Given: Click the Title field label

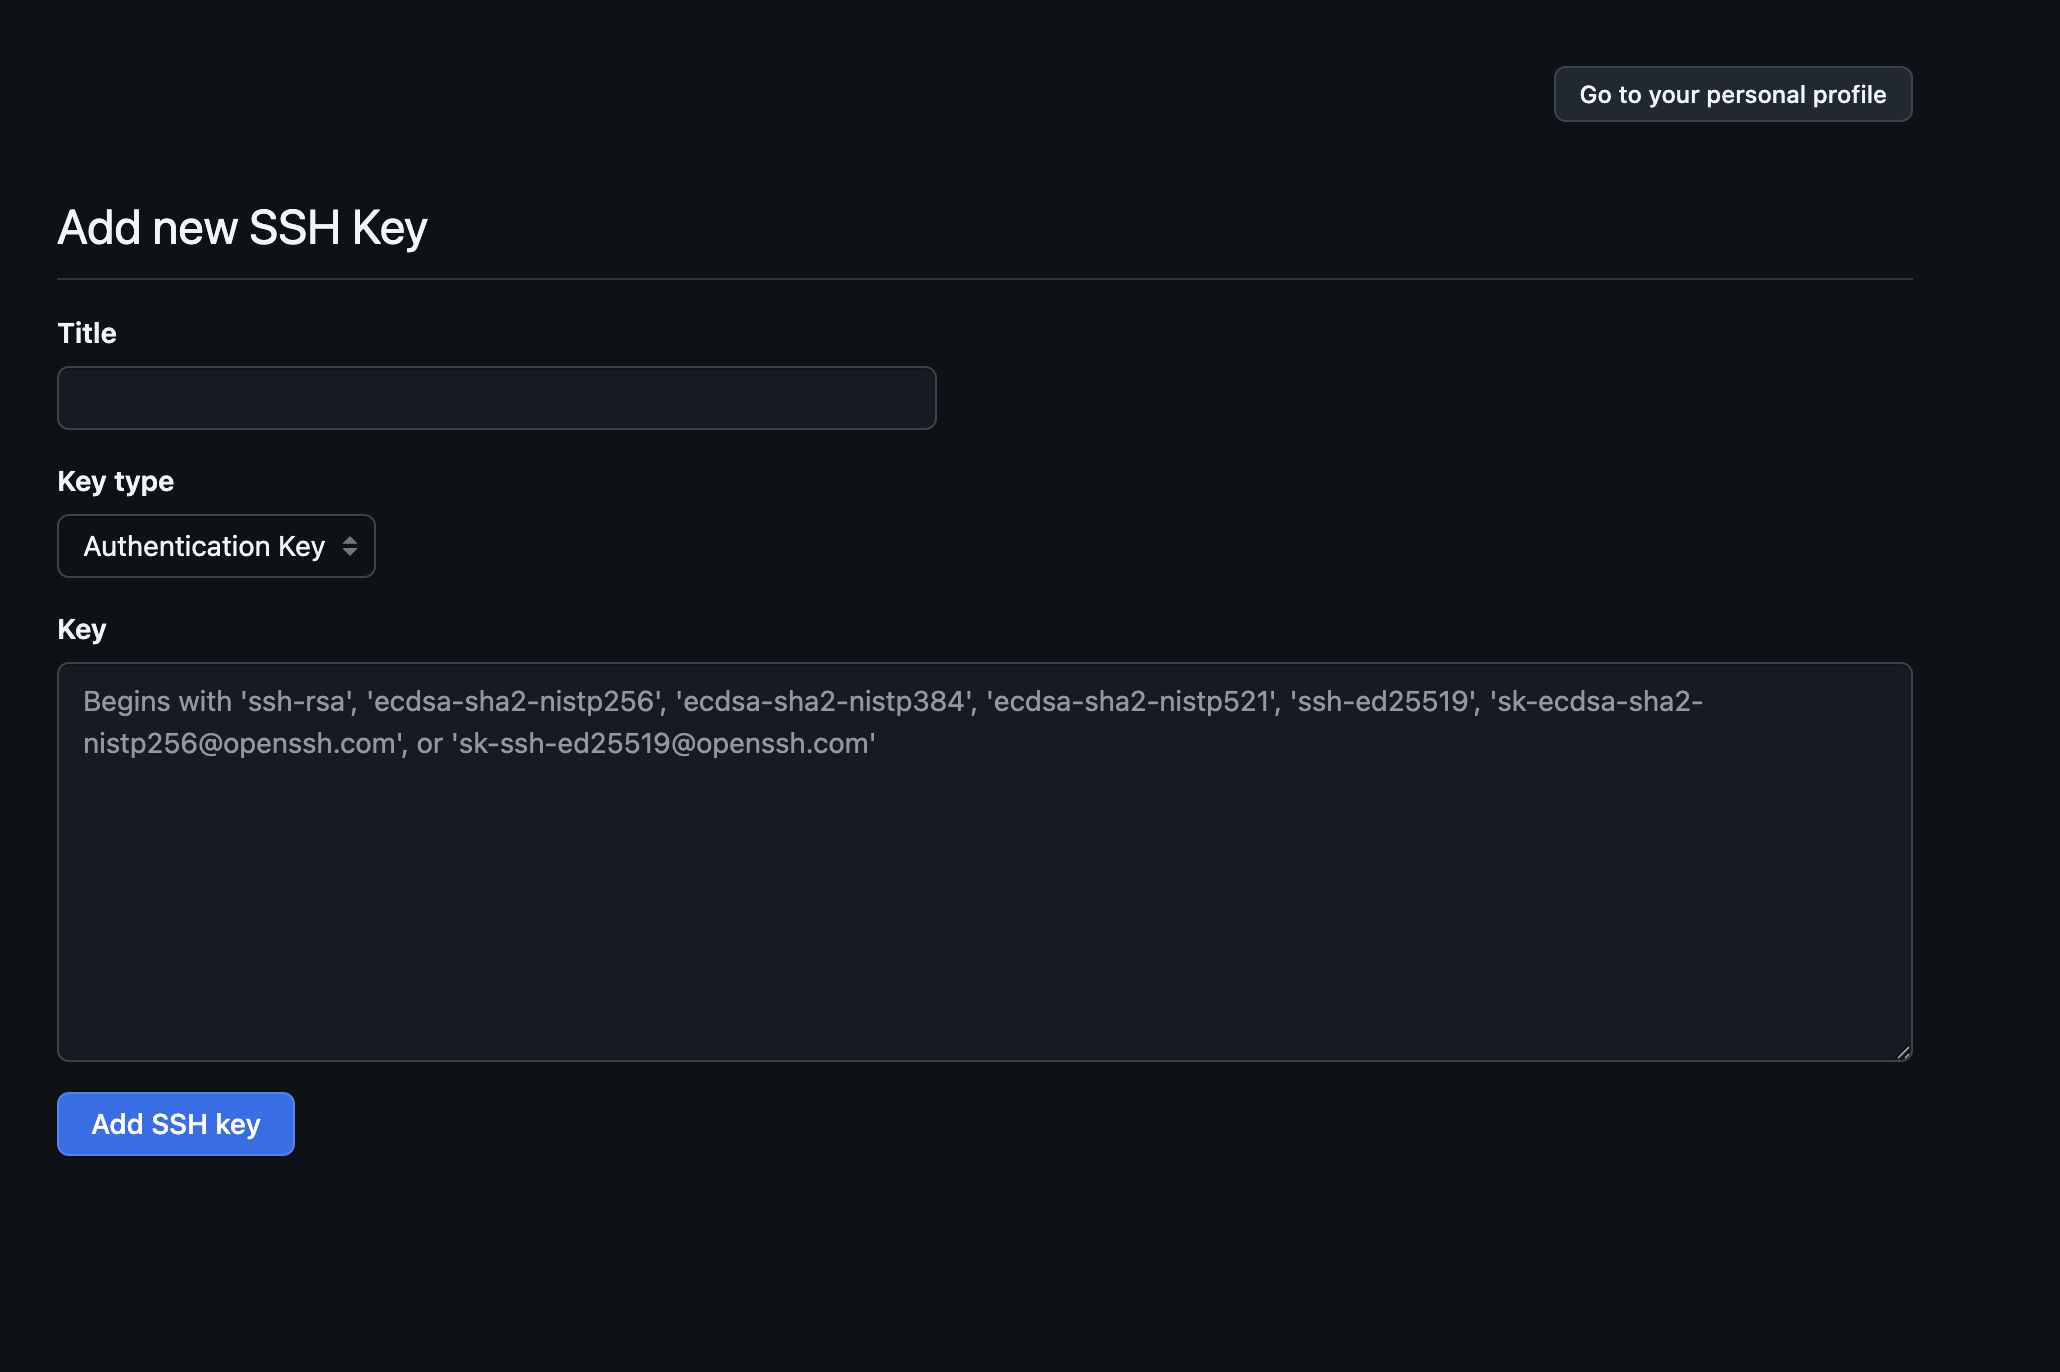Looking at the screenshot, I should [x=87, y=333].
